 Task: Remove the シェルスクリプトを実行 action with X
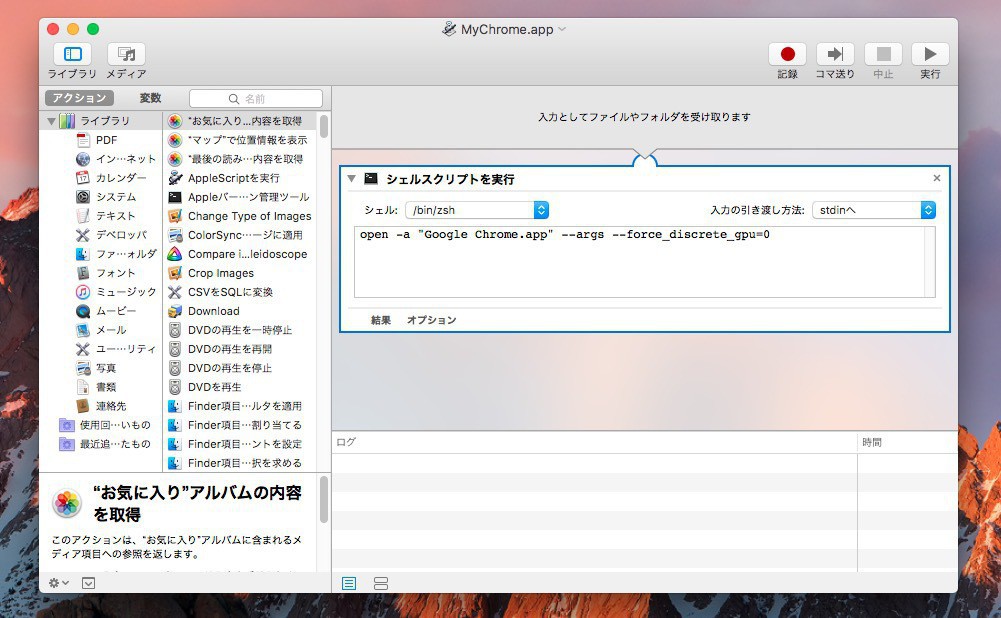[937, 178]
